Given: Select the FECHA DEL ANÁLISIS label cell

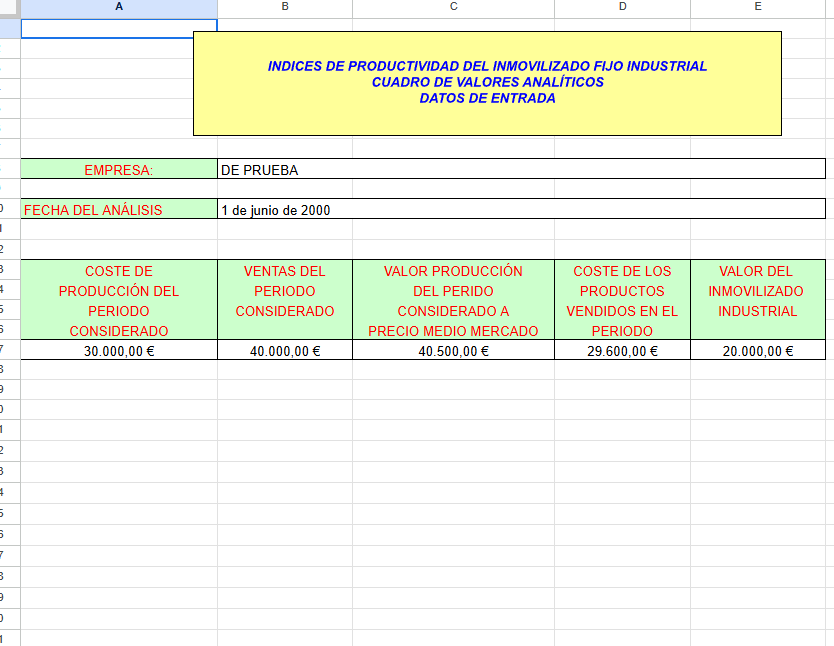Looking at the screenshot, I should [x=119, y=210].
